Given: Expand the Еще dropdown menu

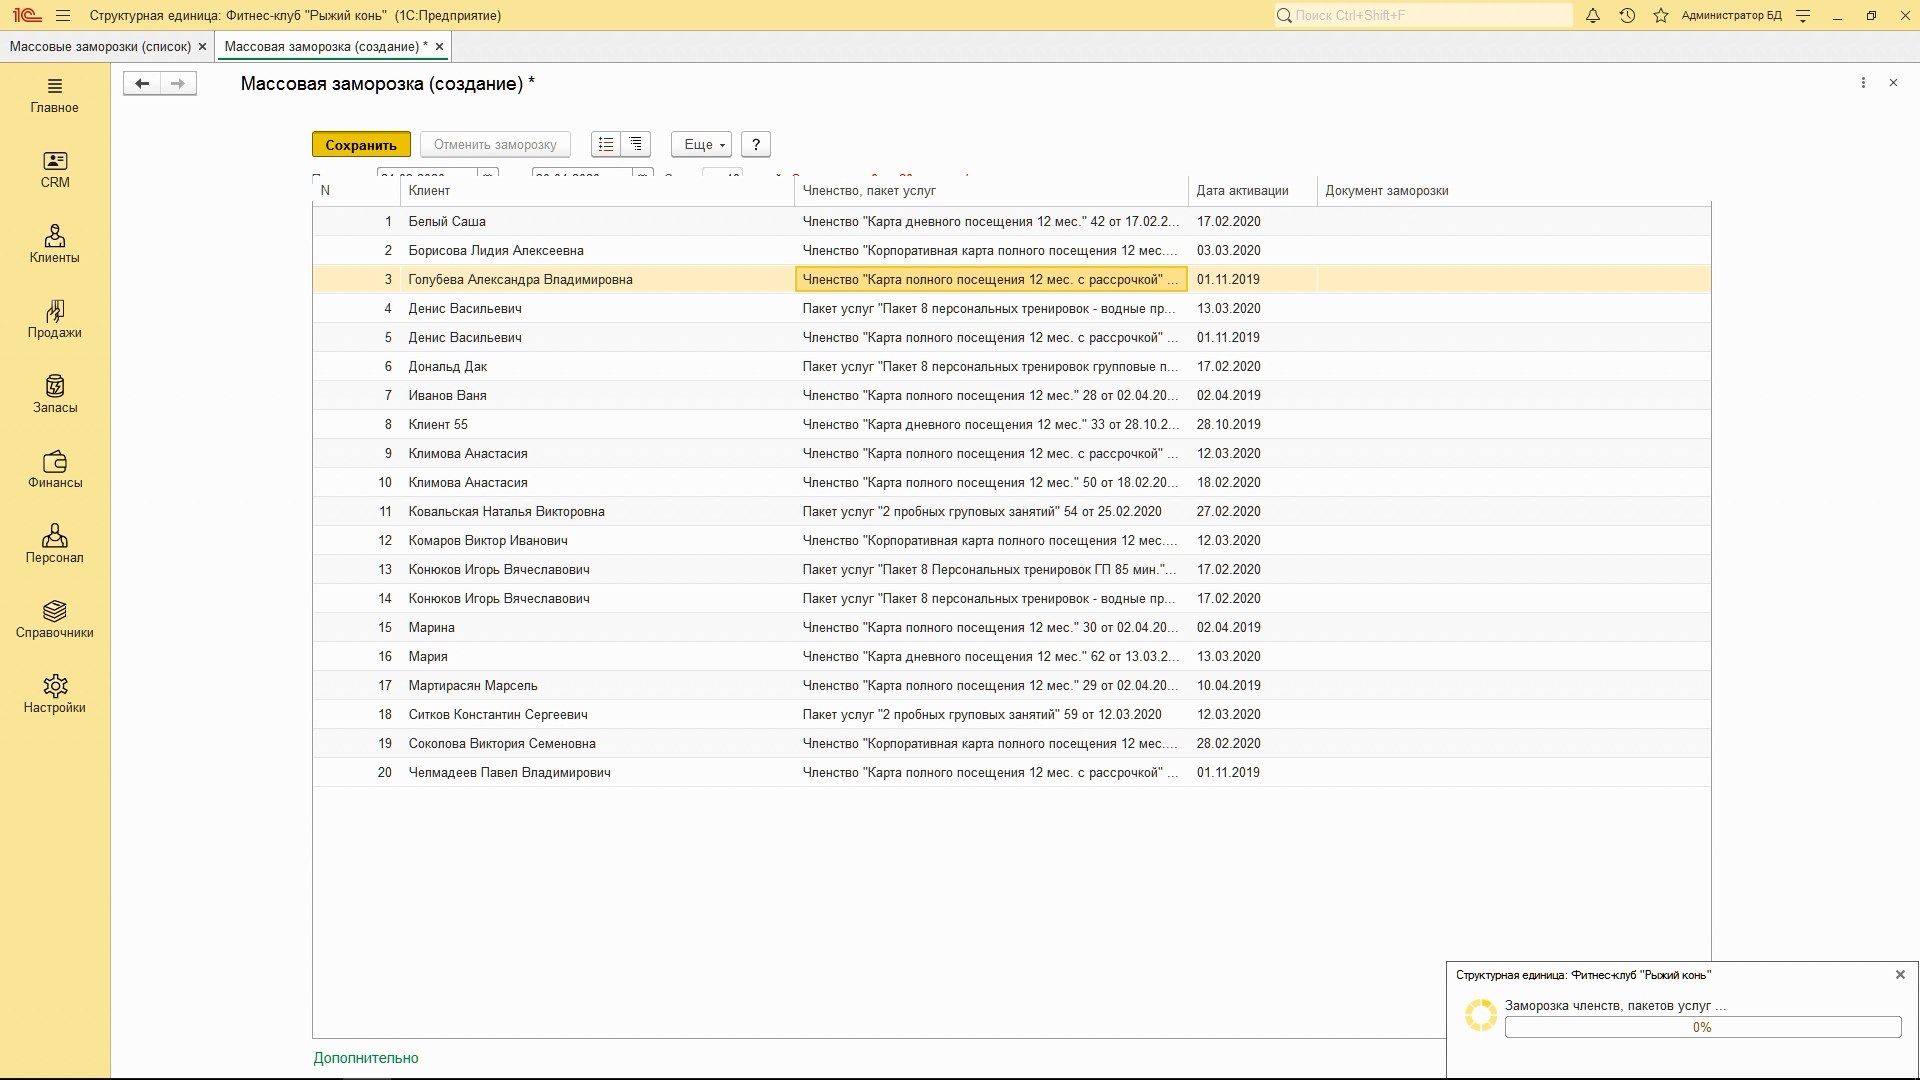Looking at the screenshot, I should (702, 145).
